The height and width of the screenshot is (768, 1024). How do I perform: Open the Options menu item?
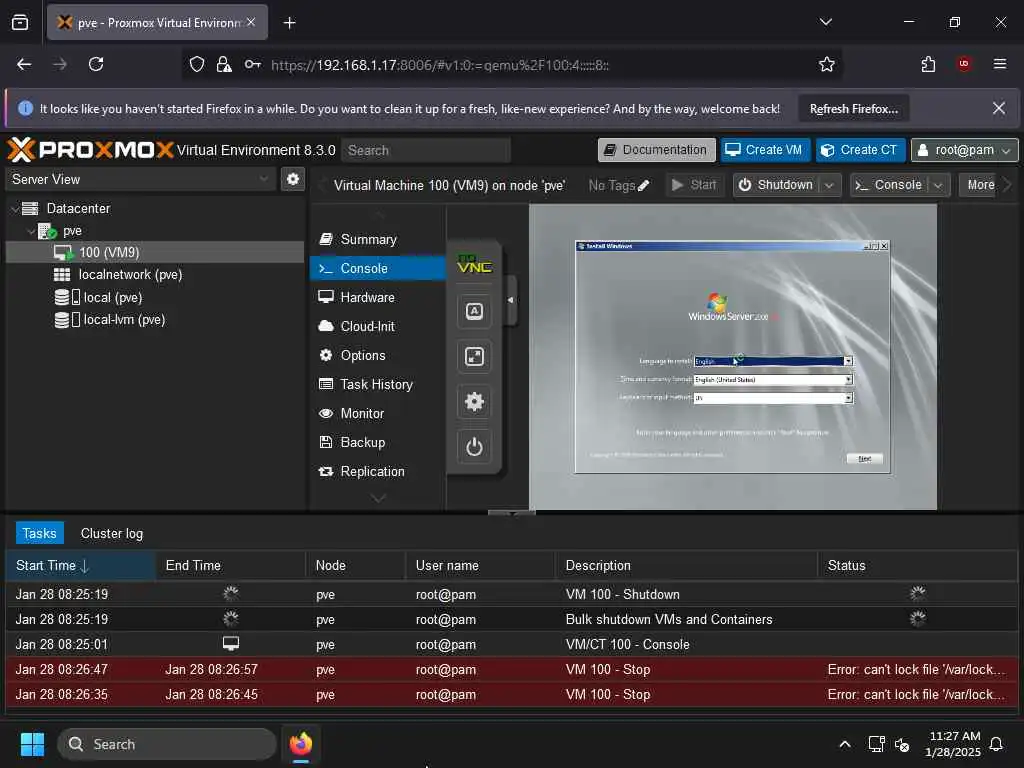point(378,356)
